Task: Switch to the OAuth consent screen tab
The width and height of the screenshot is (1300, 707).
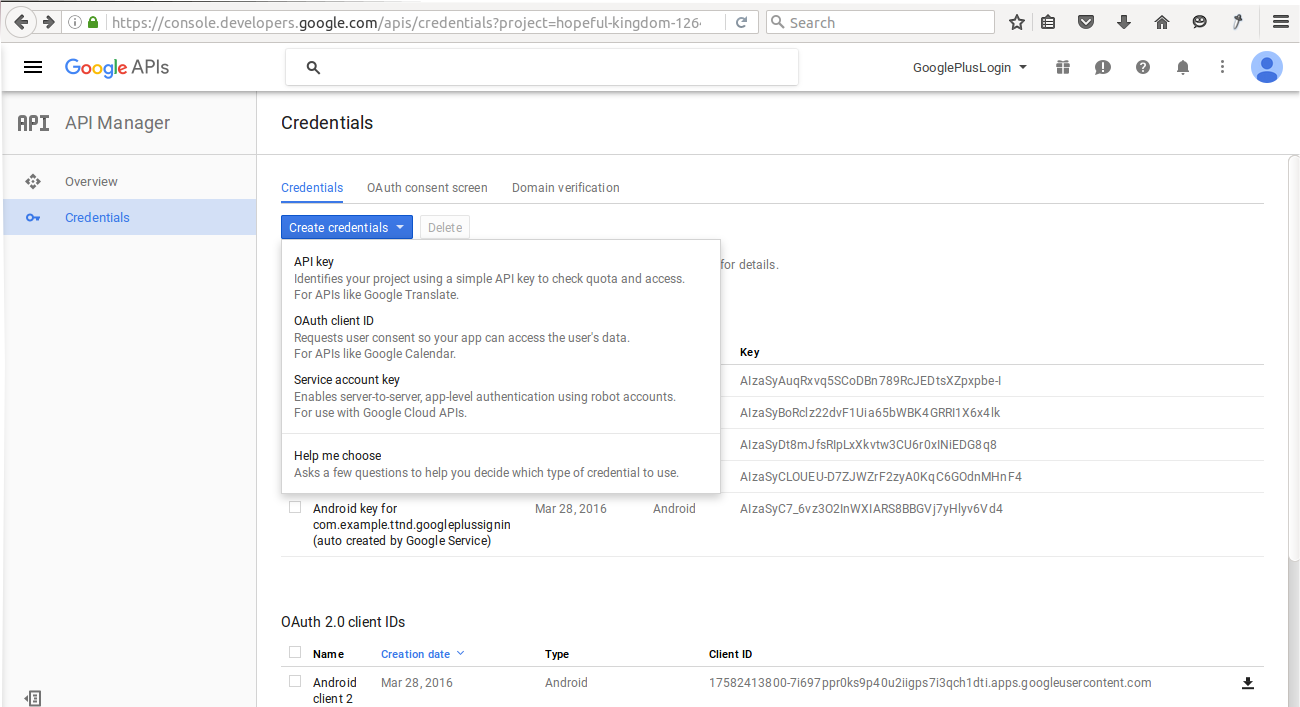Action: (x=427, y=188)
